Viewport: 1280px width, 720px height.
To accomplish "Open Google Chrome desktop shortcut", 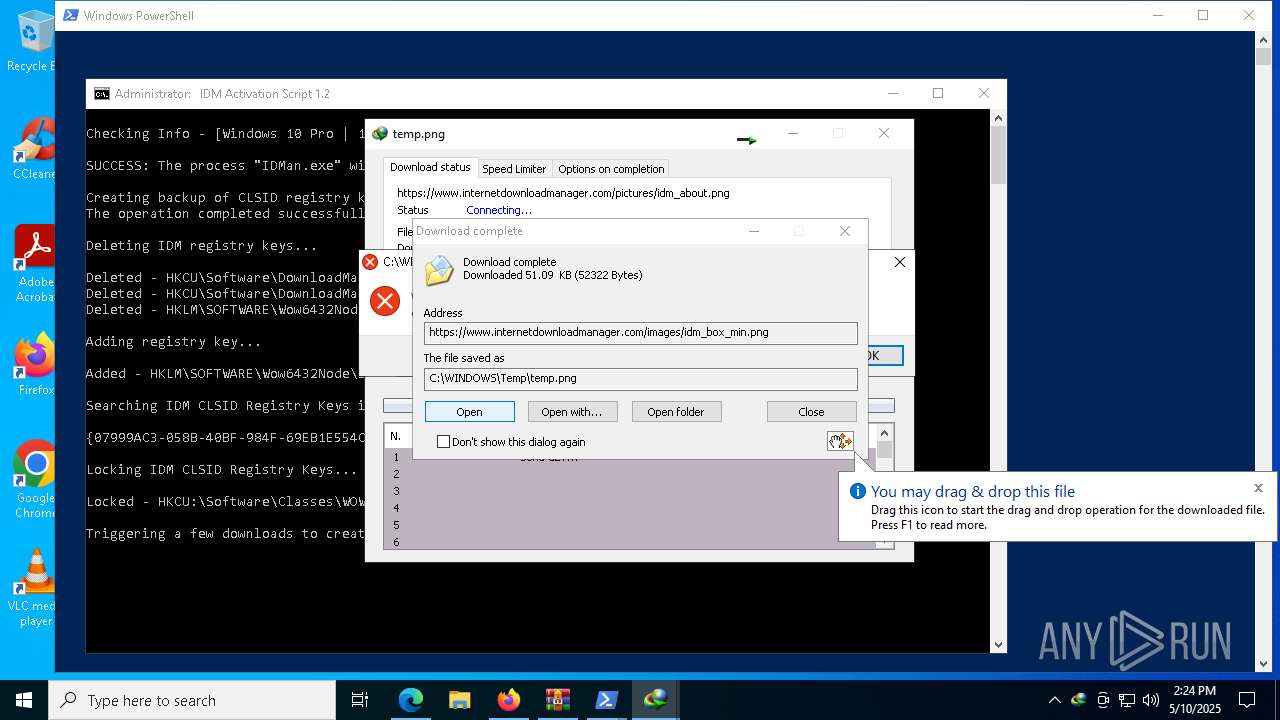I will click(35, 479).
